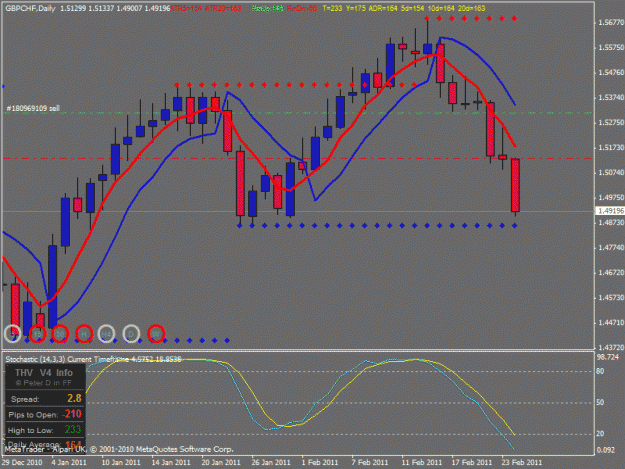Screen dimensions: 625x469
Task: Select the M5 timeframe circle
Action: pos(13,334)
